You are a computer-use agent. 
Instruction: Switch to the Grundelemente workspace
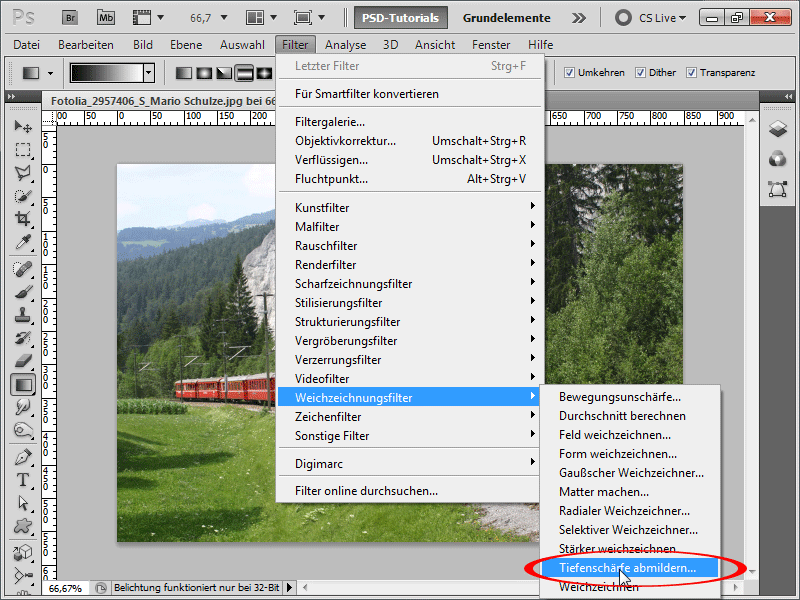click(507, 18)
